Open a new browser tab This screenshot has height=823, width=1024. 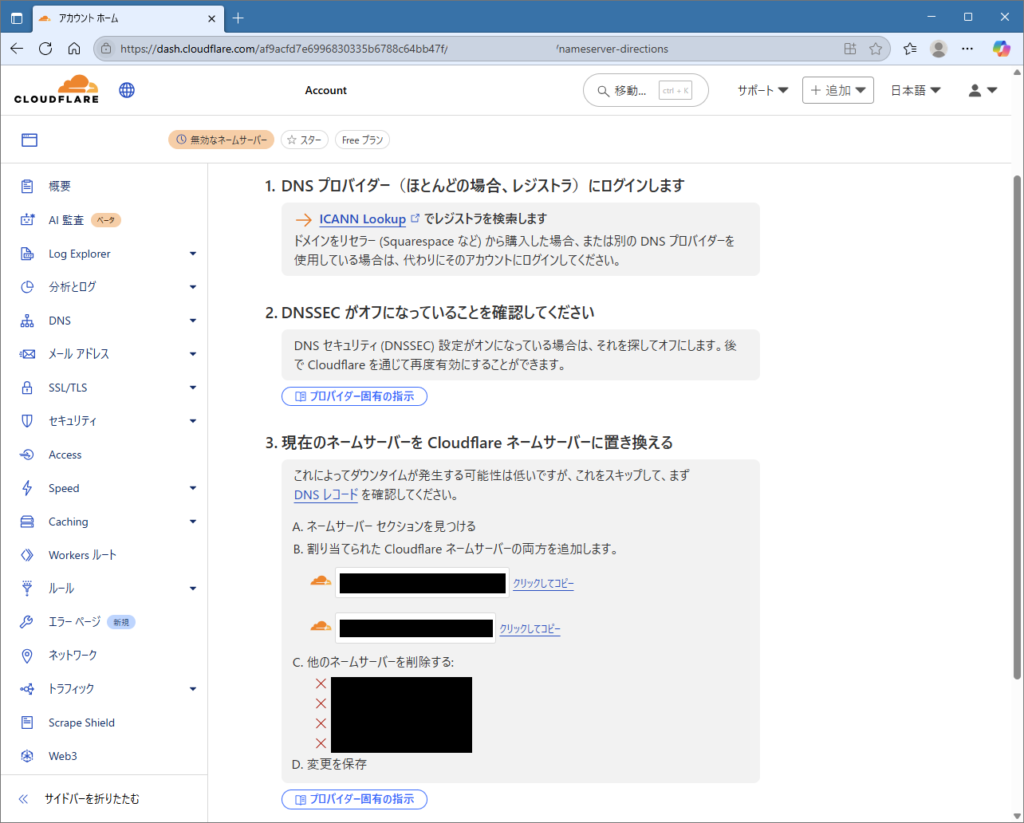coord(238,18)
